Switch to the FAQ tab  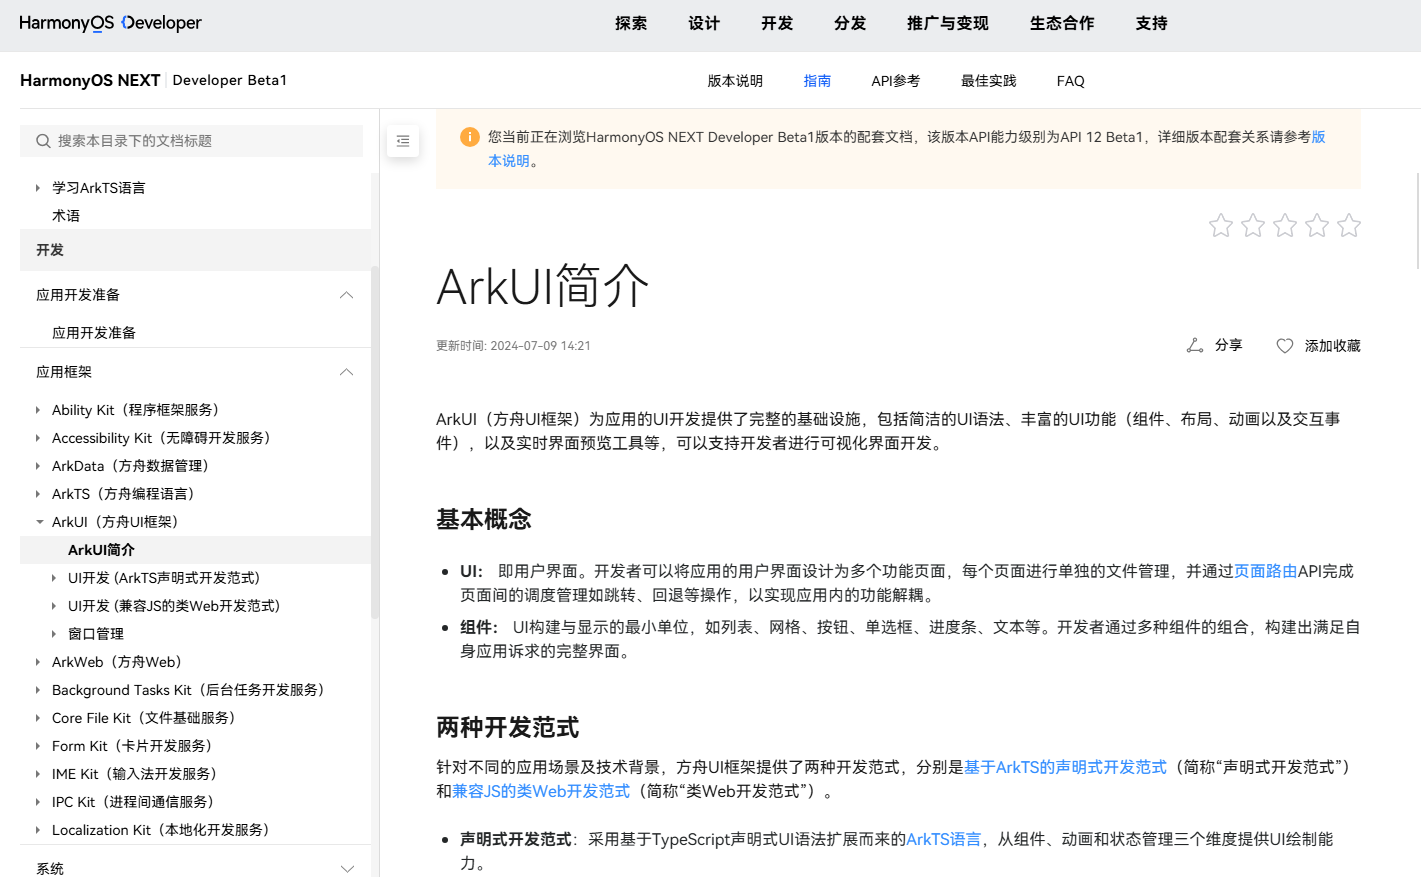1071,81
